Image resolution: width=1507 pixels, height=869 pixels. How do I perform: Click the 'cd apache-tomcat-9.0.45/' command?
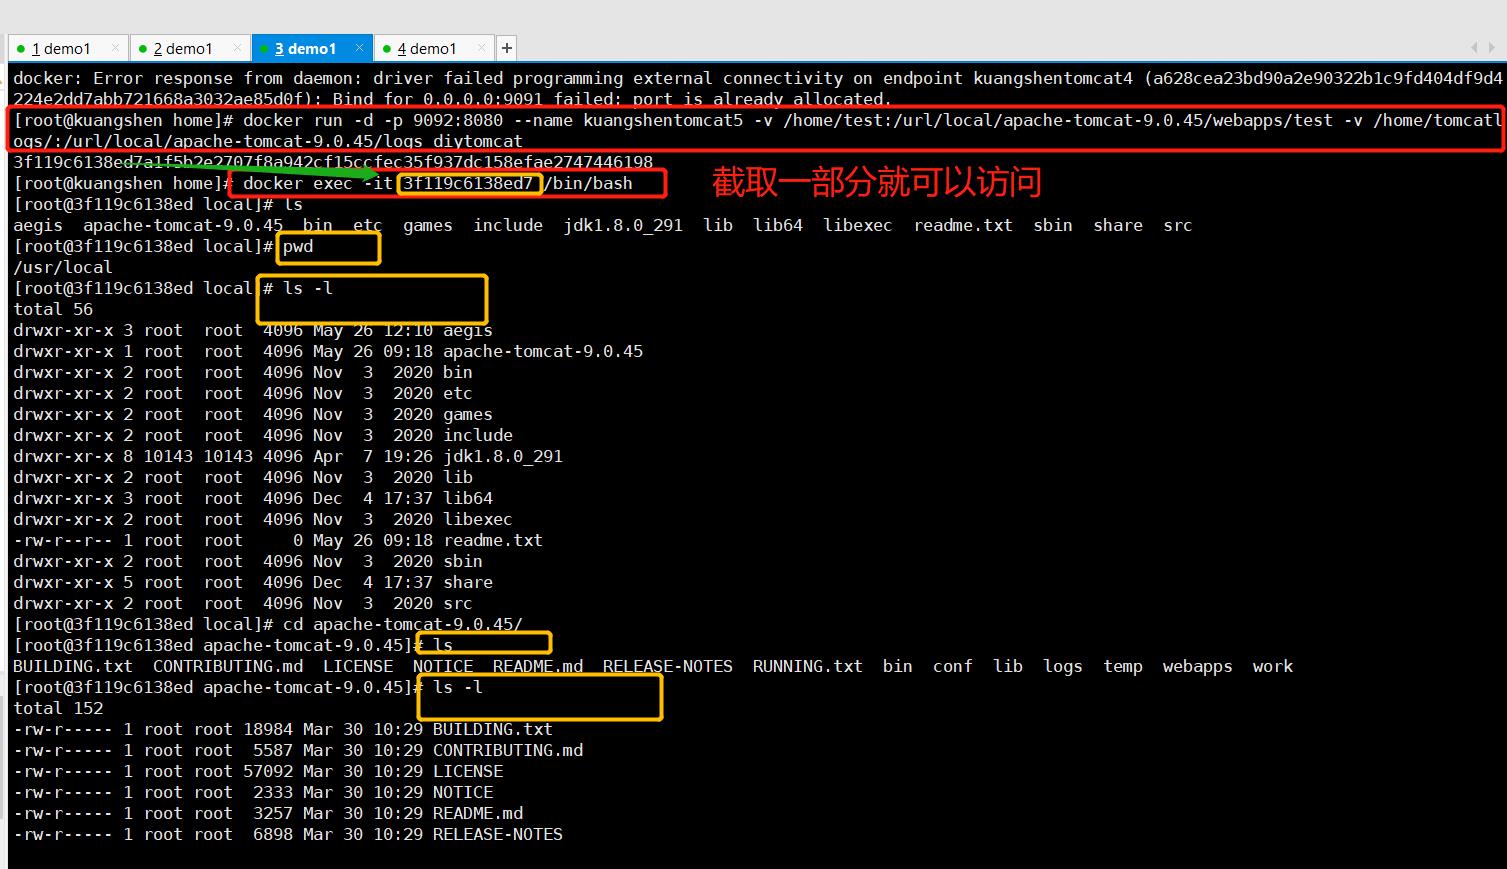403,624
